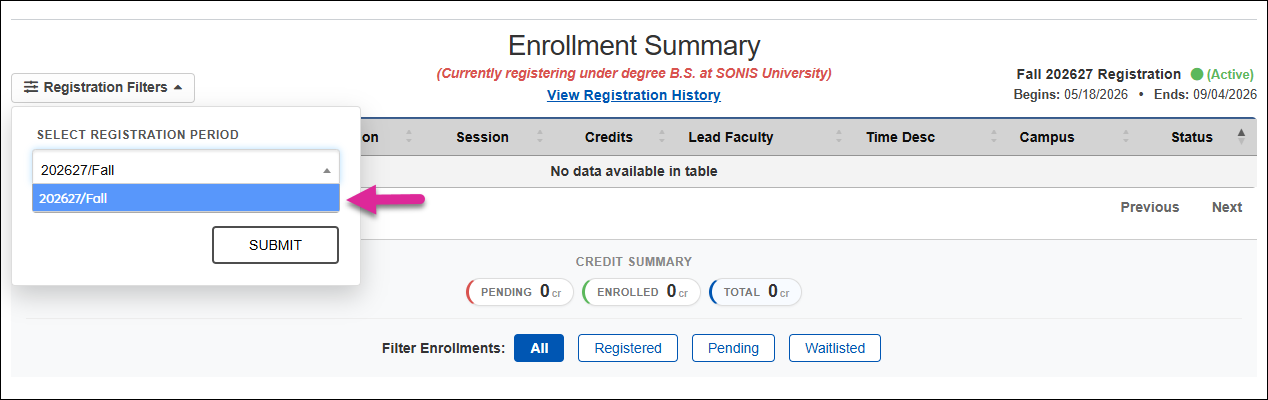Click the 'No data available in table' row
1268x400 pixels.
[634, 171]
